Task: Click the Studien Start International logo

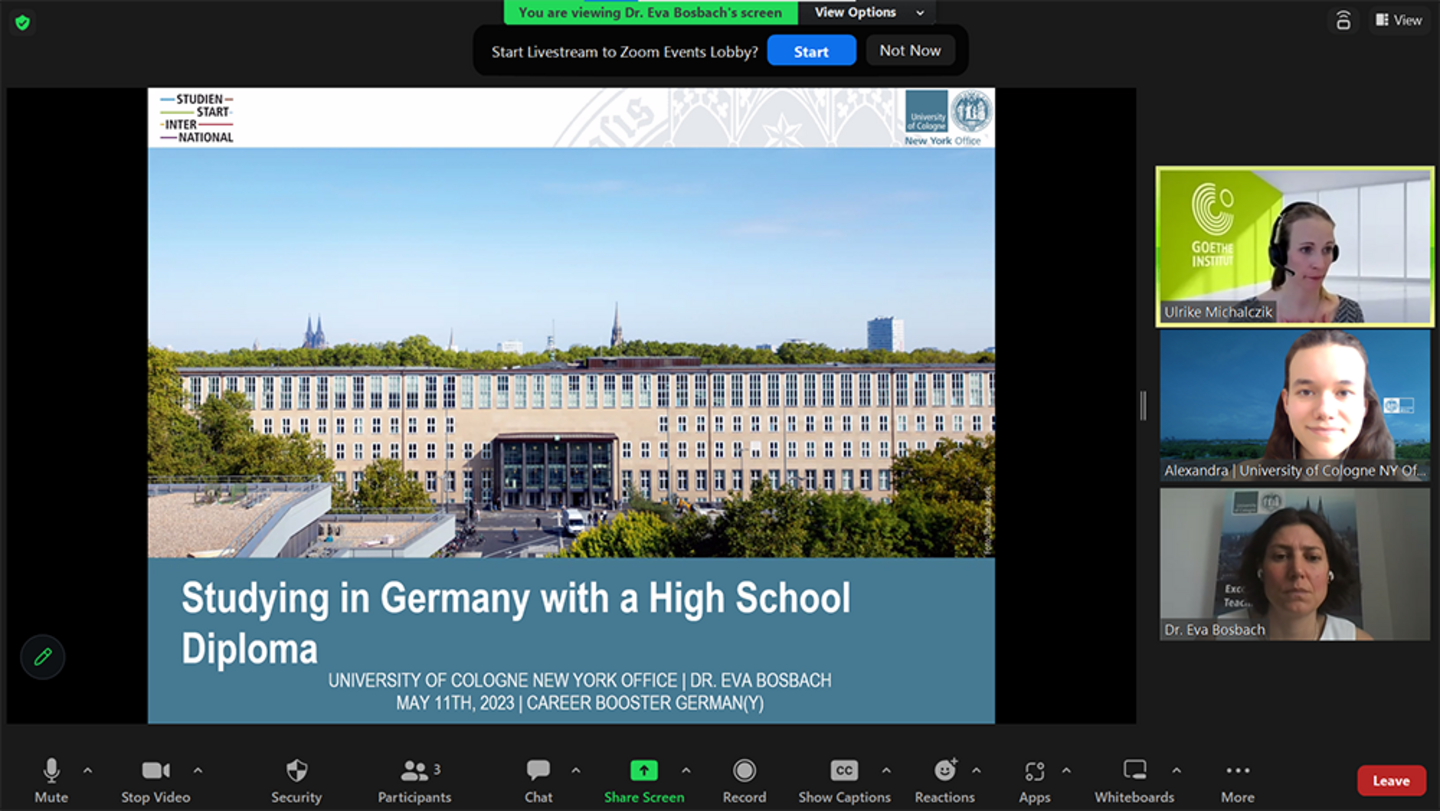Action: pyautogui.click(x=197, y=118)
